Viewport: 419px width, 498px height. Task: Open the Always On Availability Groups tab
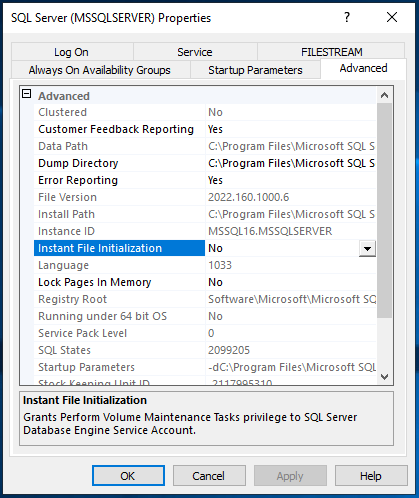click(x=100, y=70)
